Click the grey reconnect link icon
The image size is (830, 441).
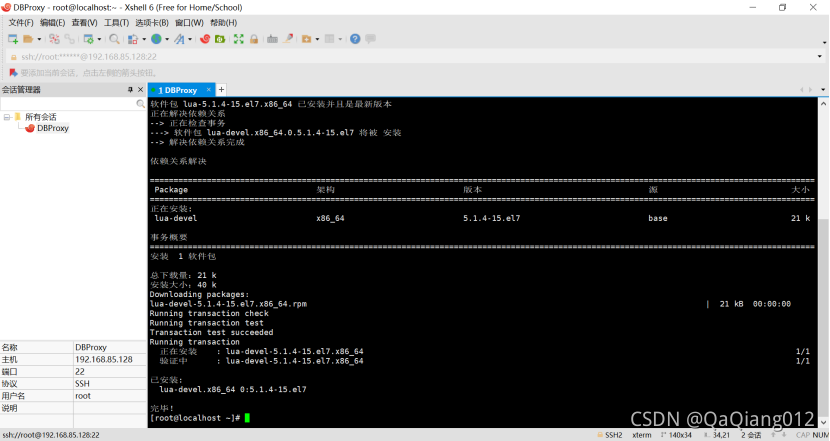tap(69, 39)
